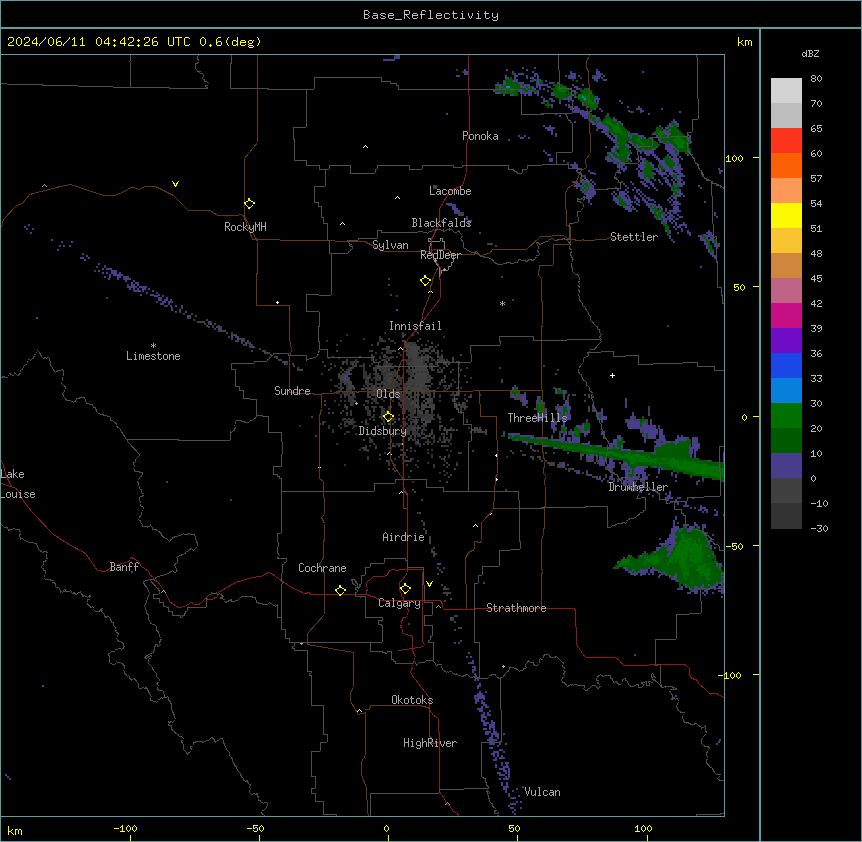Click the Calgary city label
The height and width of the screenshot is (842, 862).
pyautogui.click(x=400, y=603)
